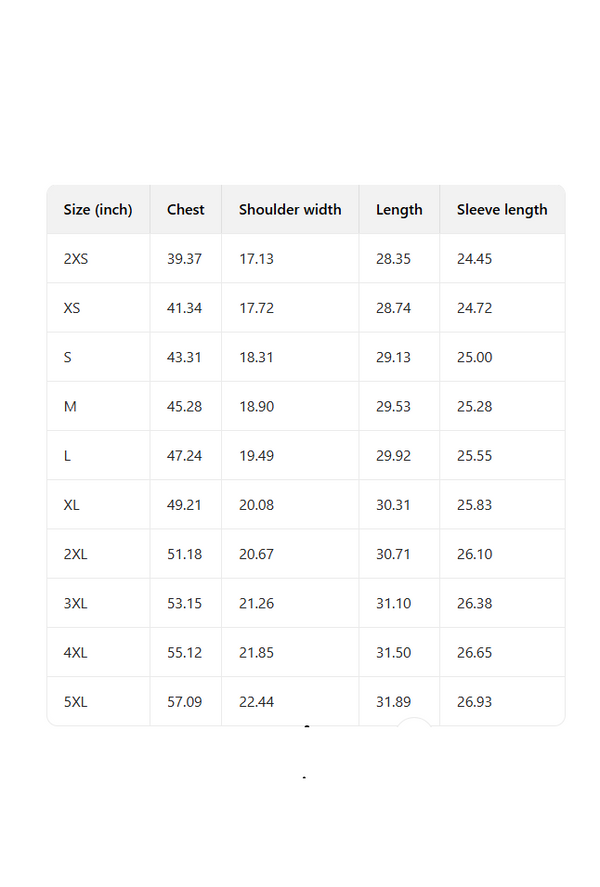Select the M size row label
Screen dimensions: 600x887
pos(70,407)
